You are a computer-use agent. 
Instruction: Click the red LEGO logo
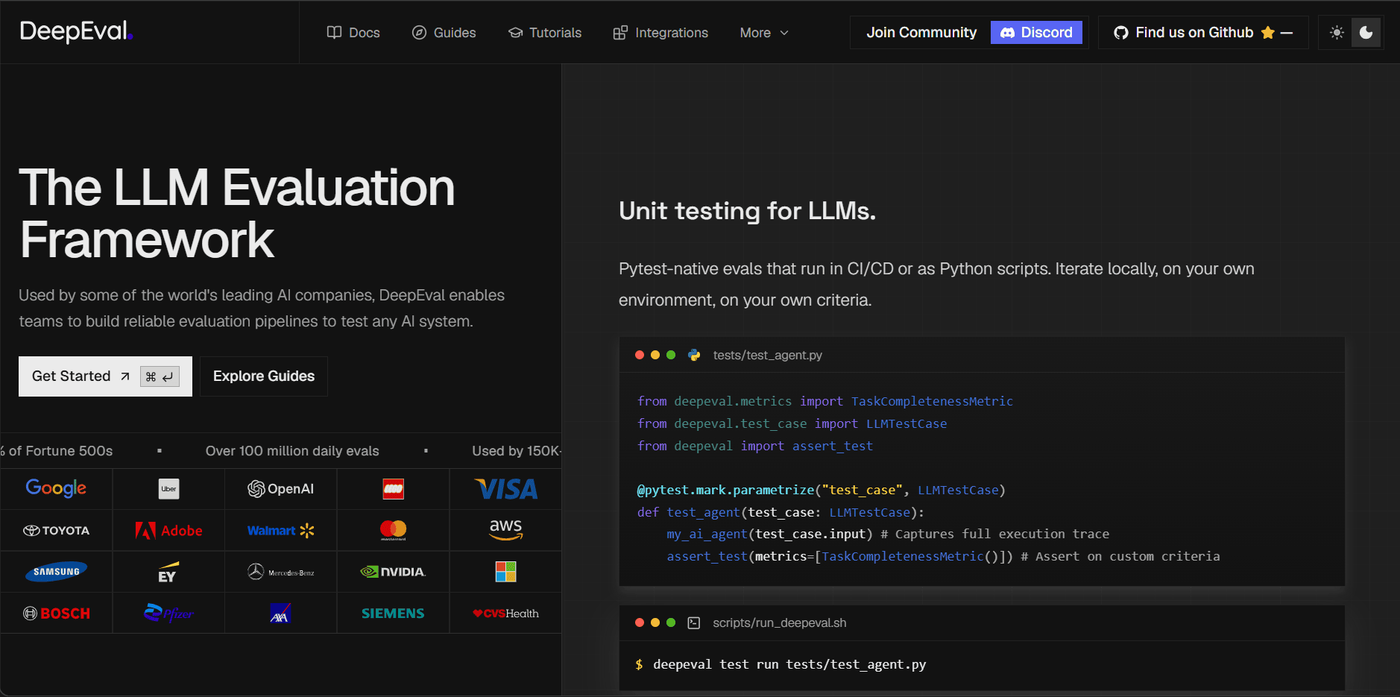[393, 489]
